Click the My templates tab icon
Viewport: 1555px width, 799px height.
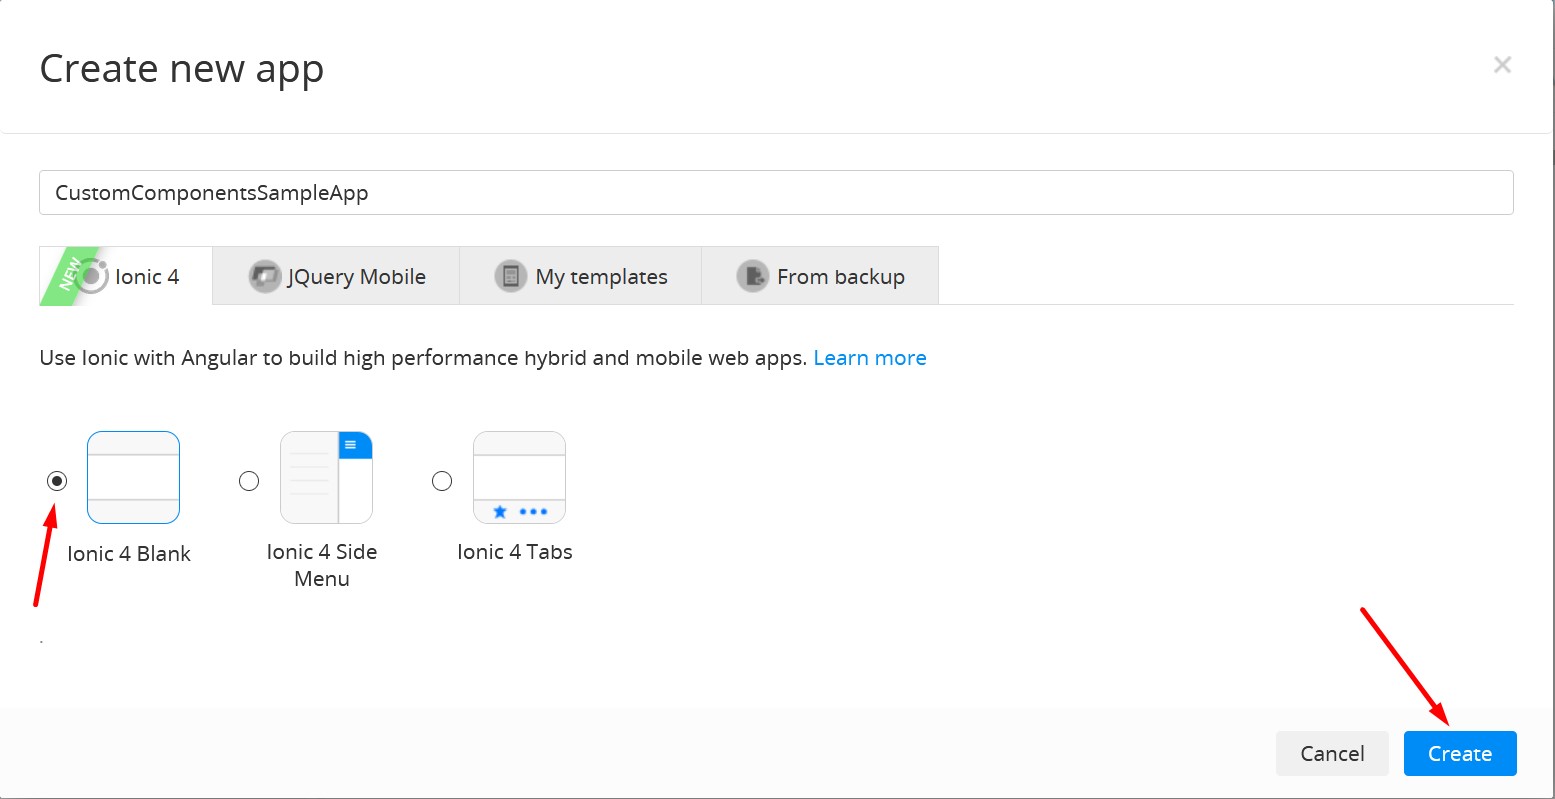(x=511, y=276)
